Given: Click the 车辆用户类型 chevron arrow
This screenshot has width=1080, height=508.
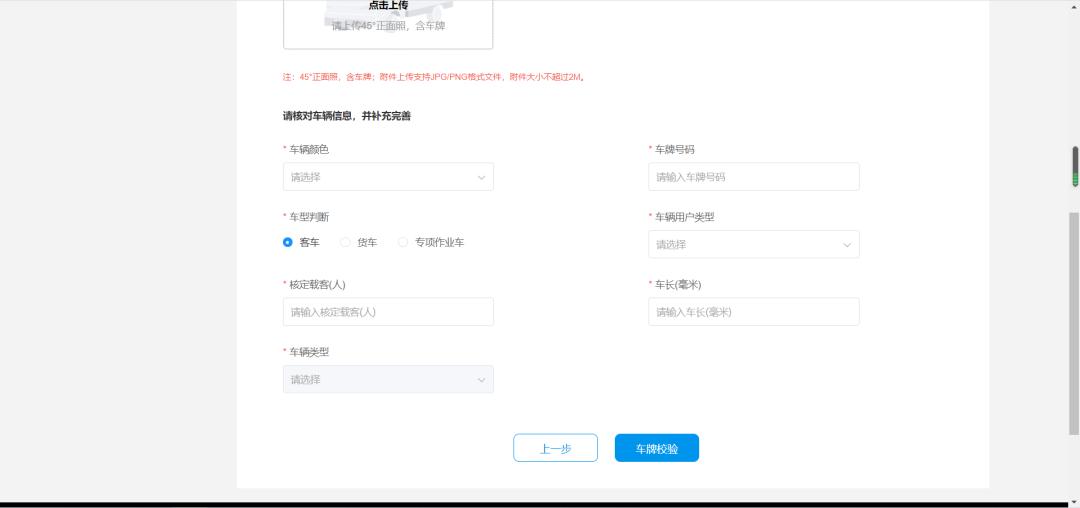Looking at the screenshot, I should click(847, 245).
